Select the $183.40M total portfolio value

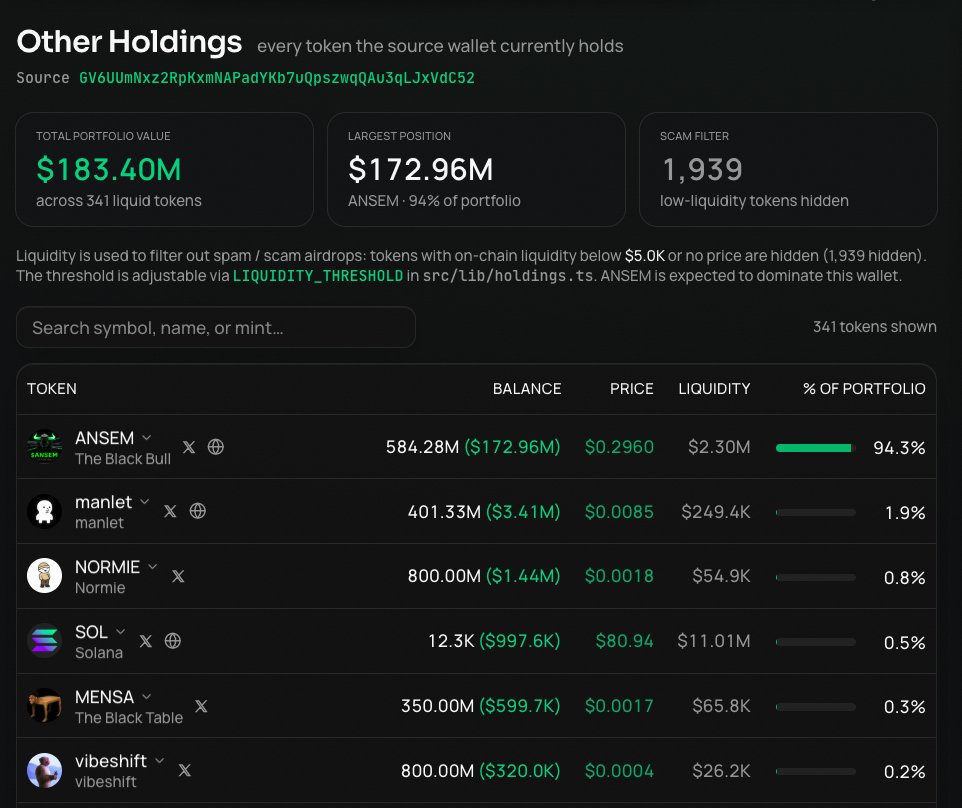click(x=109, y=170)
